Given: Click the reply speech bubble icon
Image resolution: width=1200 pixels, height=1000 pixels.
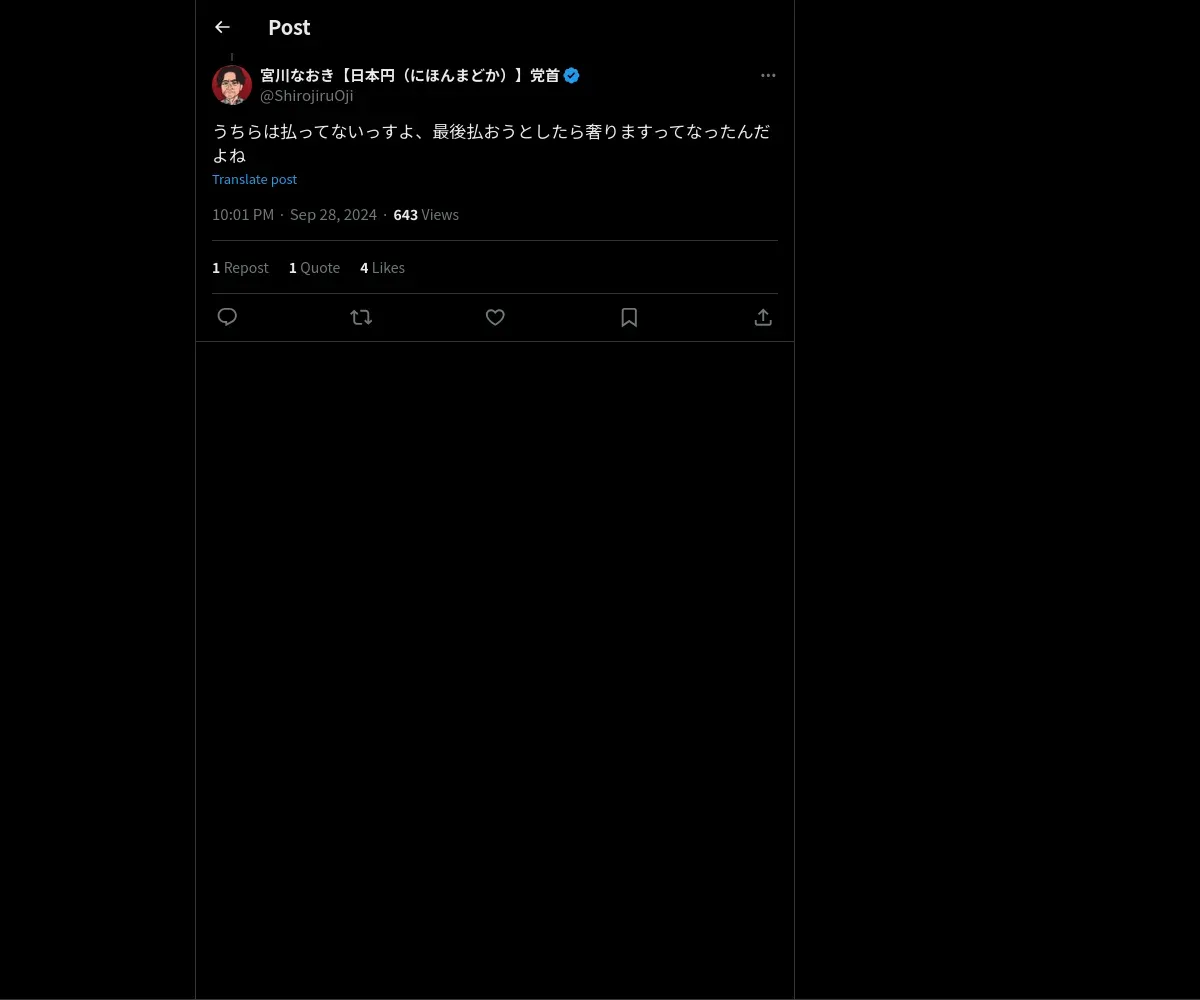Looking at the screenshot, I should [x=227, y=317].
